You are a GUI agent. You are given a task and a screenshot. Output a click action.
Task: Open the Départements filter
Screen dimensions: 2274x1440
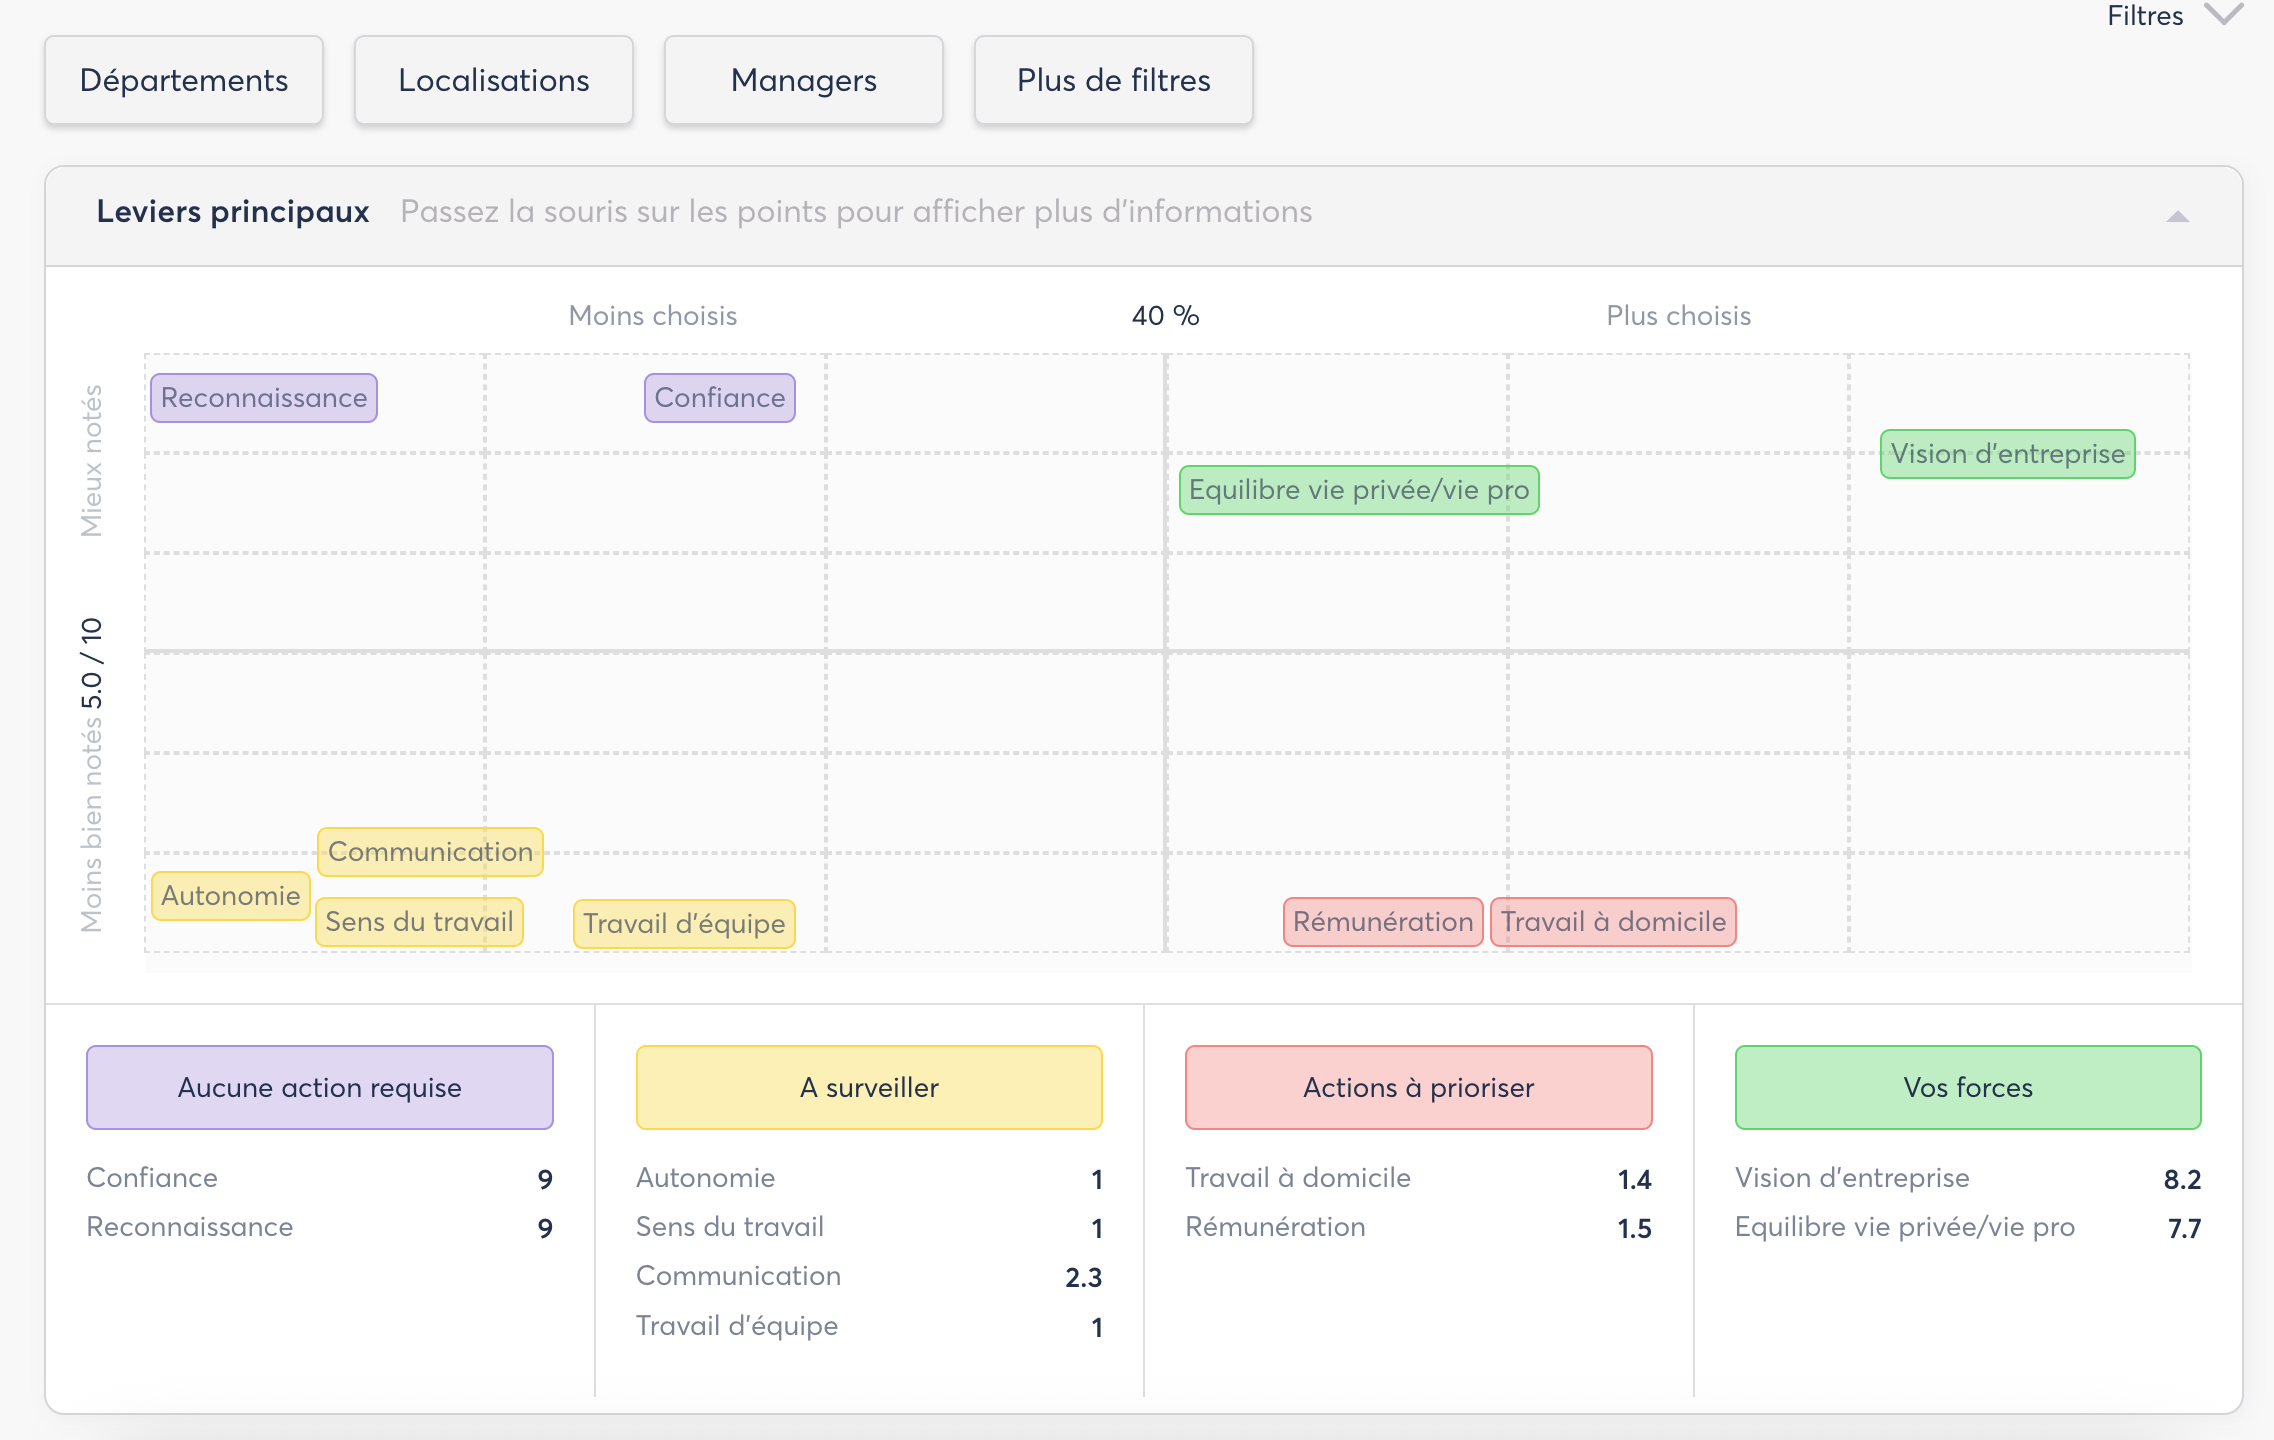point(184,80)
